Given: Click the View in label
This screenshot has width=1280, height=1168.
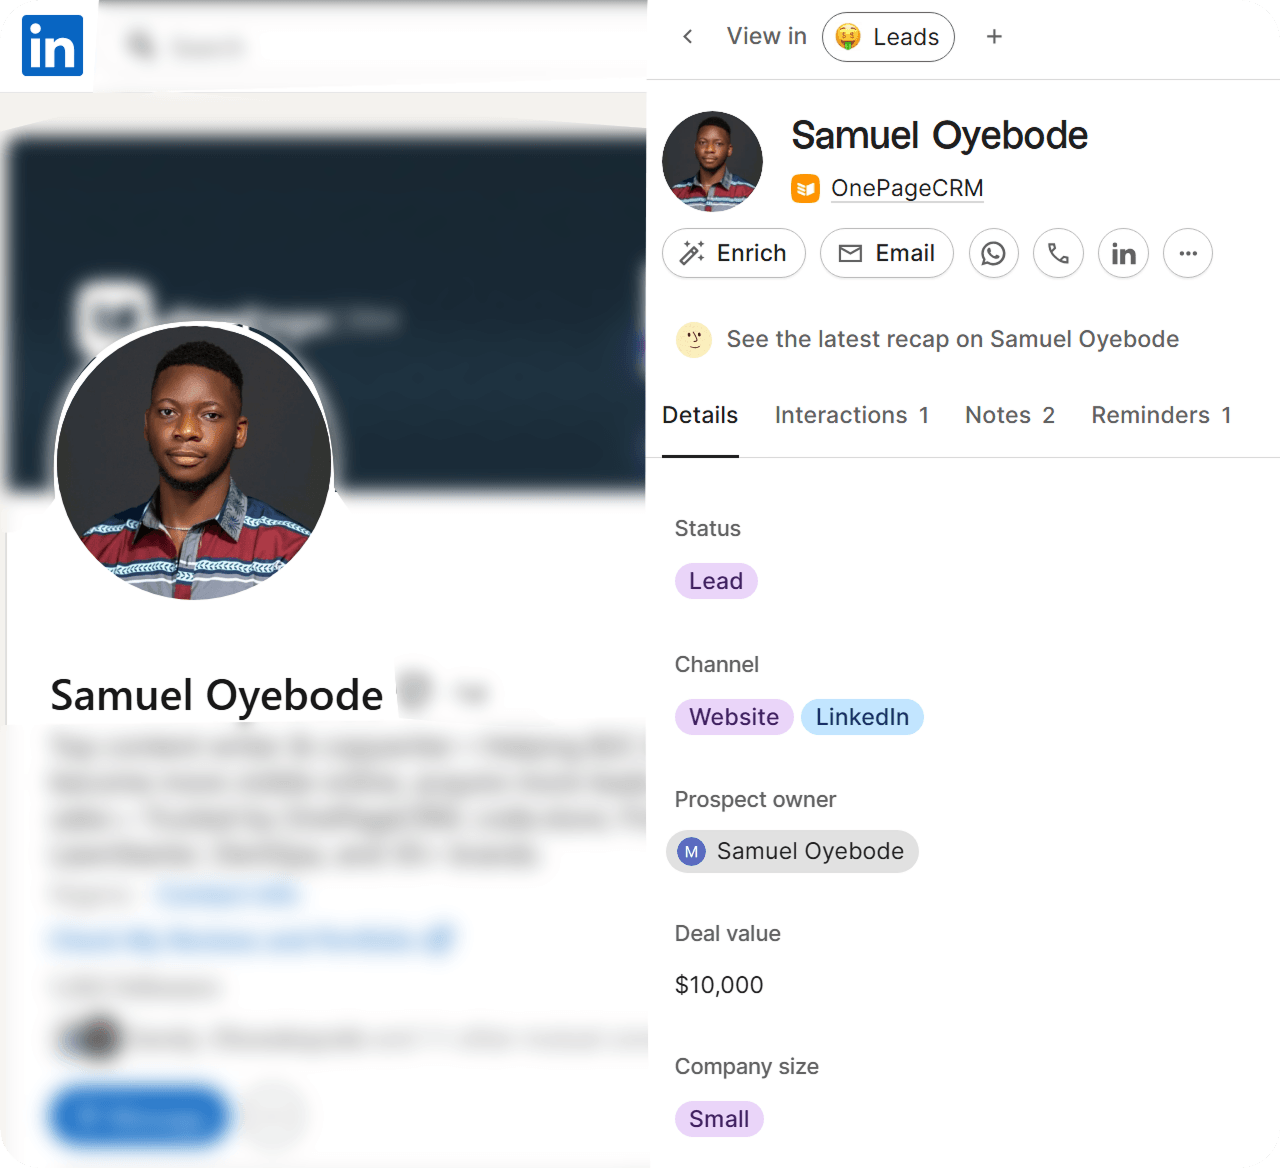Looking at the screenshot, I should 767,36.
